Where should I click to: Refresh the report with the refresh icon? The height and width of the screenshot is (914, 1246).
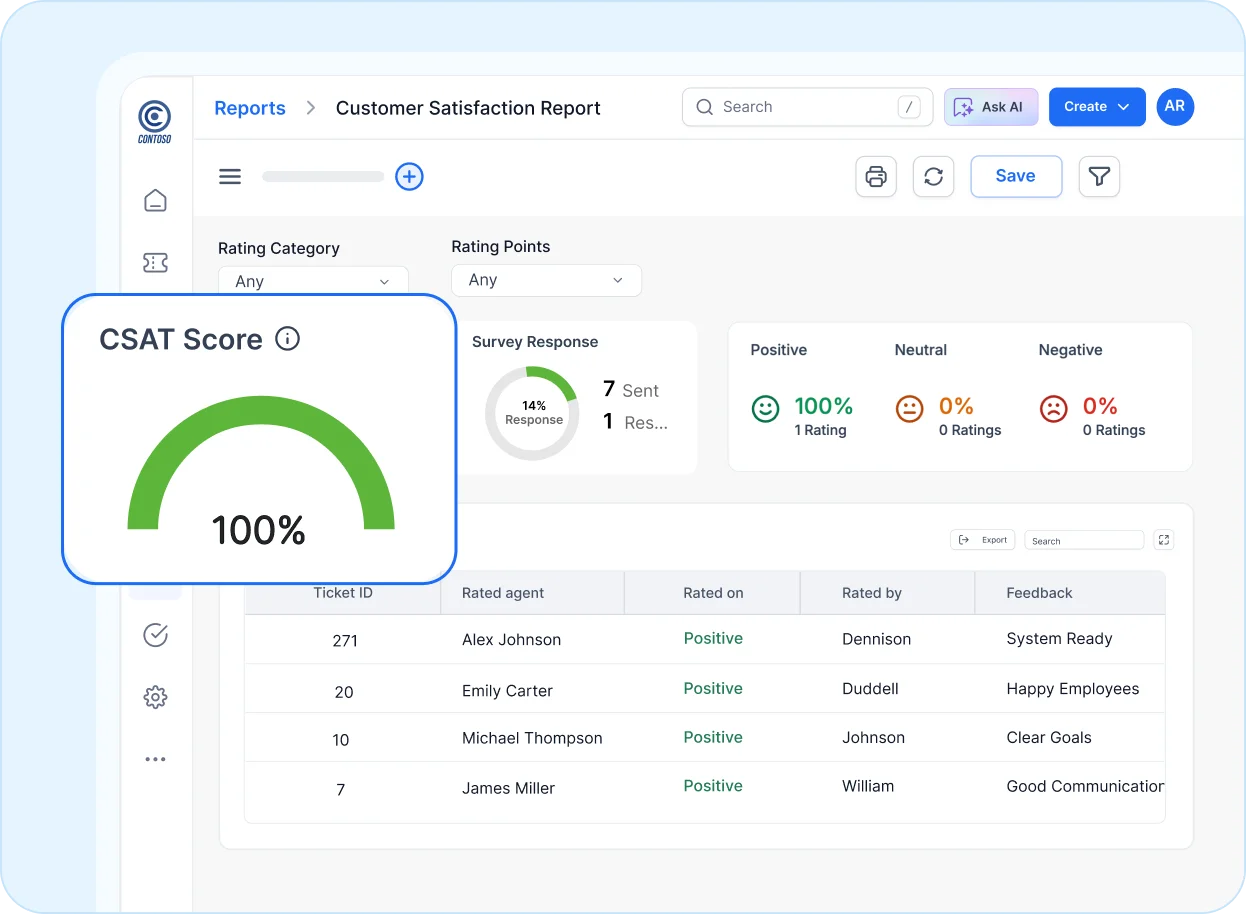click(x=933, y=176)
